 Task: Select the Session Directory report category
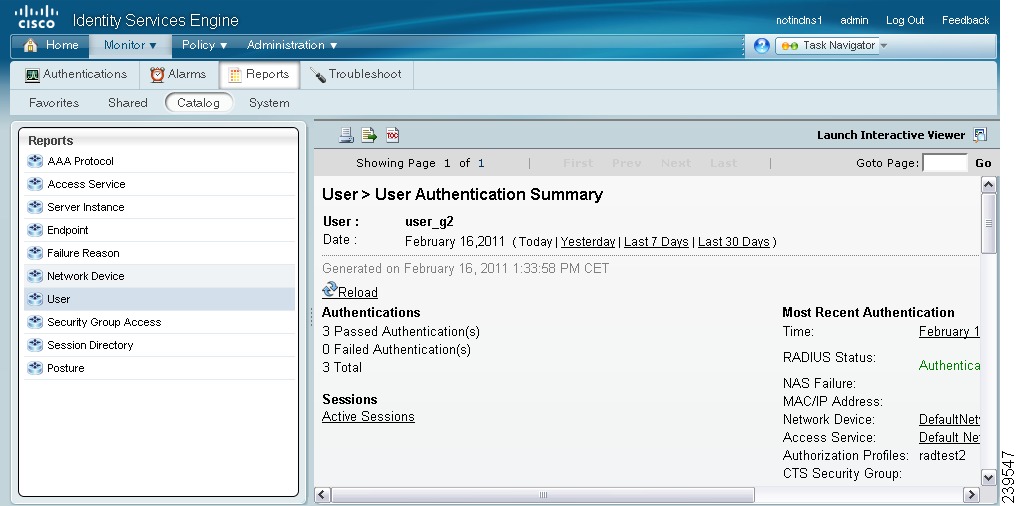(x=160, y=345)
